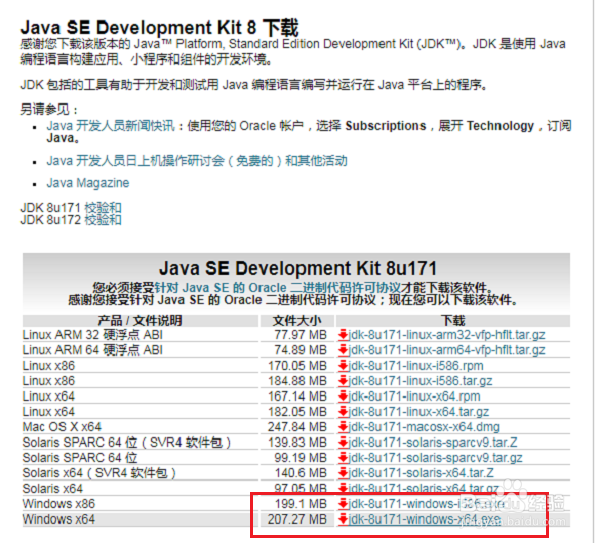Screen dimensions: 600x543
Task: Click download arrow icon beside jdk-8u171-linux-x64.rpm
Action: (x=343, y=396)
